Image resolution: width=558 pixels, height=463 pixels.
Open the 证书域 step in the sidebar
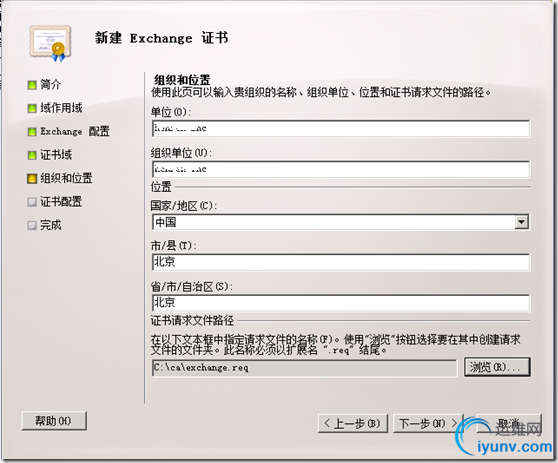pyautogui.click(x=56, y=155)
